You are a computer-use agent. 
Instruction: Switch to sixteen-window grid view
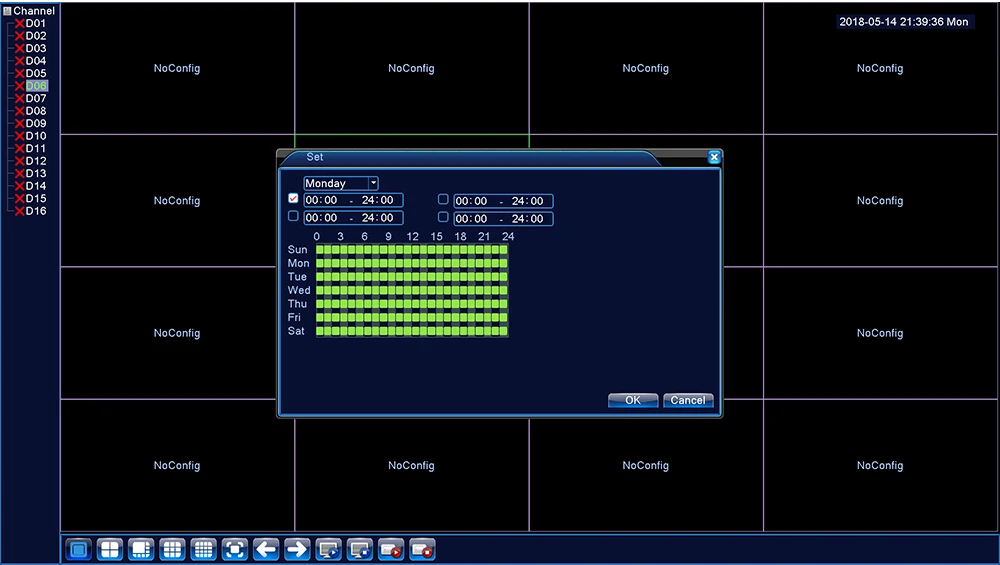pyautogui.click(x=203, y=549)
